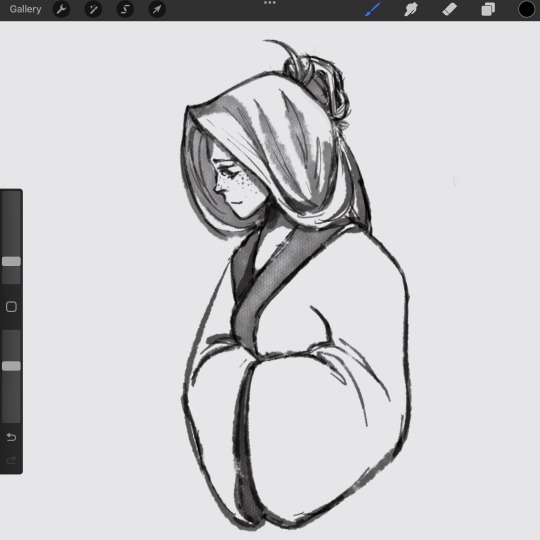The height and width of the screenshot is (540, 540).
Task: Open the Gallery view
Action: [25, 9]
